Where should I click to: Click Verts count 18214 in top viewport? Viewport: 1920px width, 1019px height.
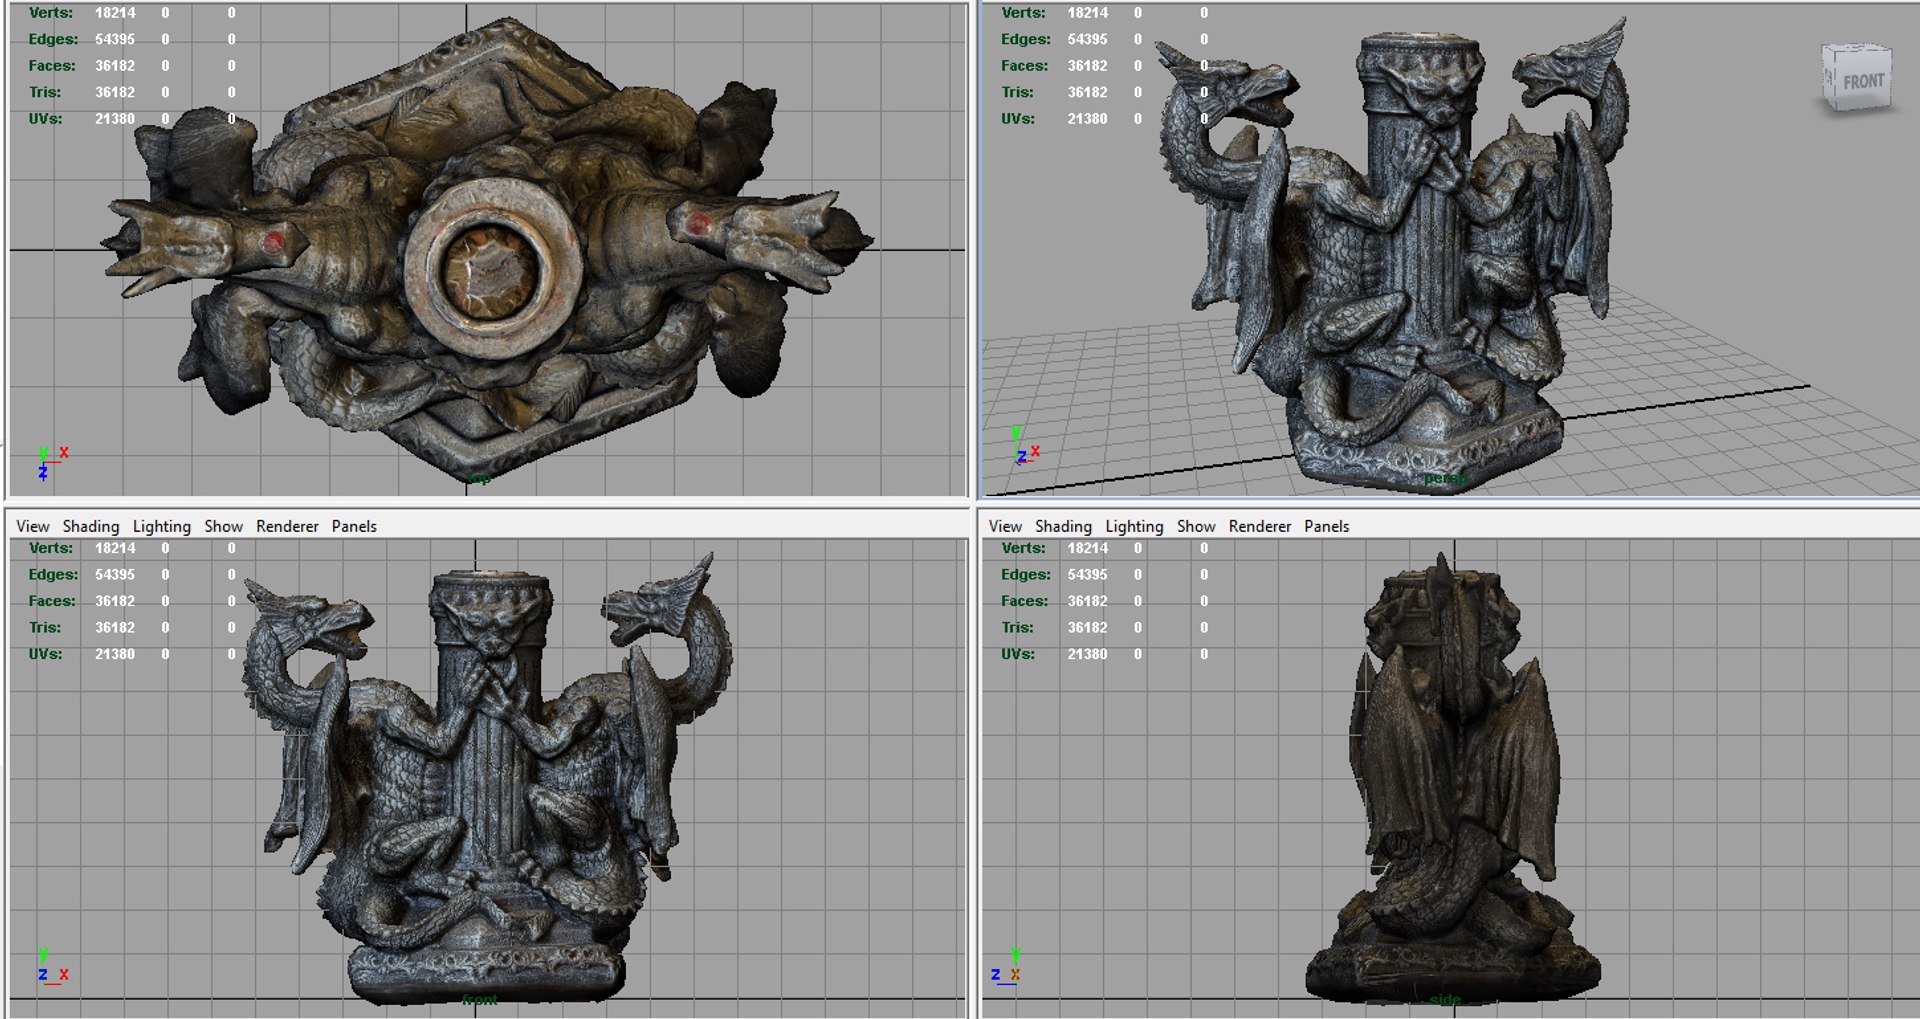tap(115, 13)
